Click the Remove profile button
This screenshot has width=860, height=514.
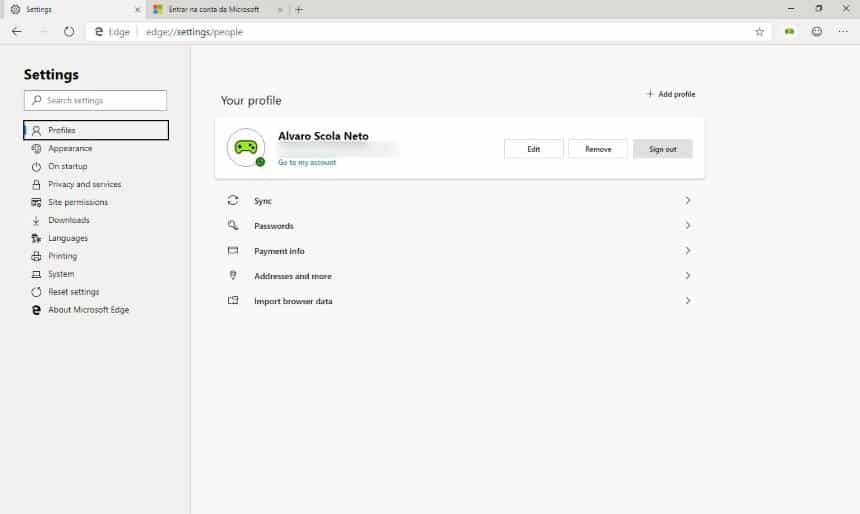(598, 149)
